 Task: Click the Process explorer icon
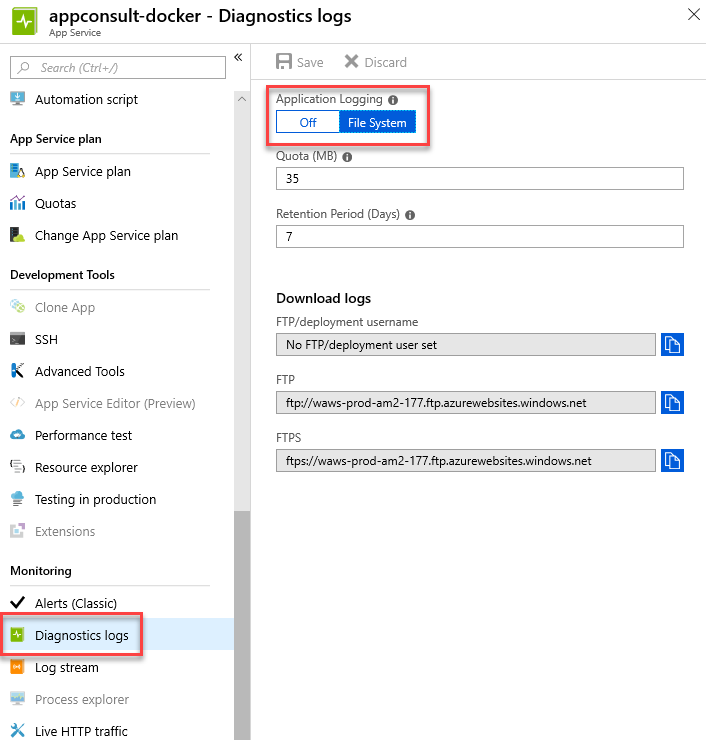coord(17,698)
